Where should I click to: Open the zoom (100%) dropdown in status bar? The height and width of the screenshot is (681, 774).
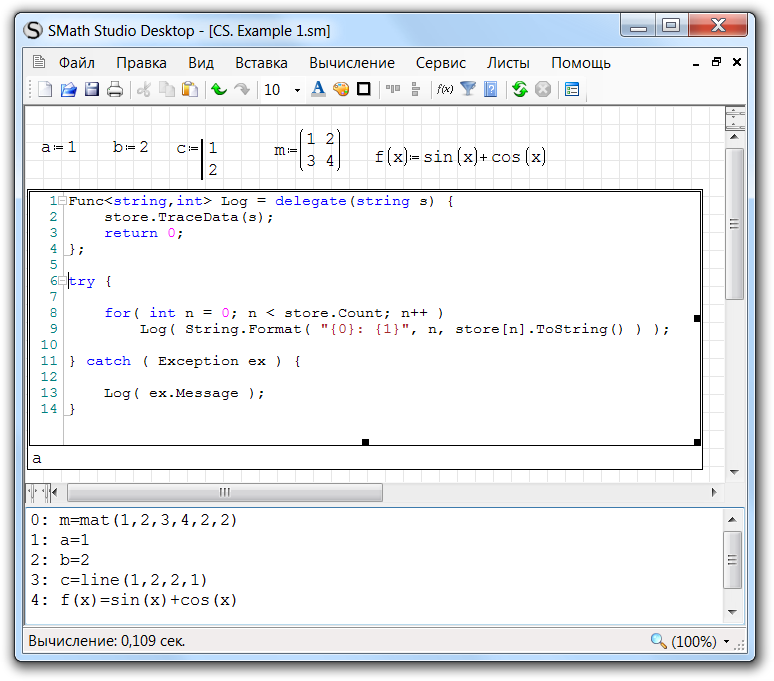click(726, 641)
